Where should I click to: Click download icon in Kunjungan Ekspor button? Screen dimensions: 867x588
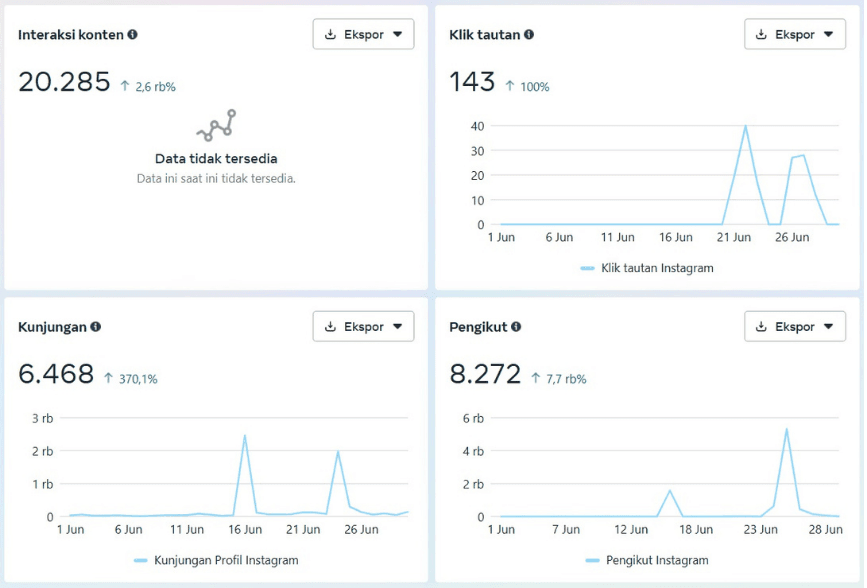pos(330,326)
